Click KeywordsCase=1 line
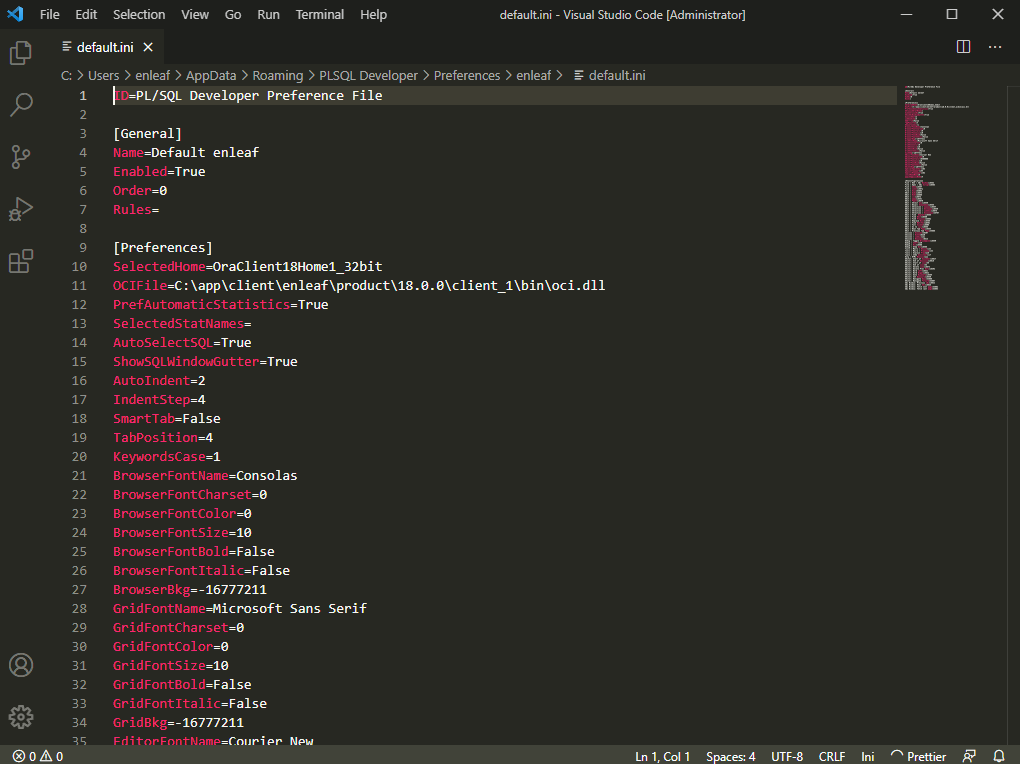 [x=167, y=456]
